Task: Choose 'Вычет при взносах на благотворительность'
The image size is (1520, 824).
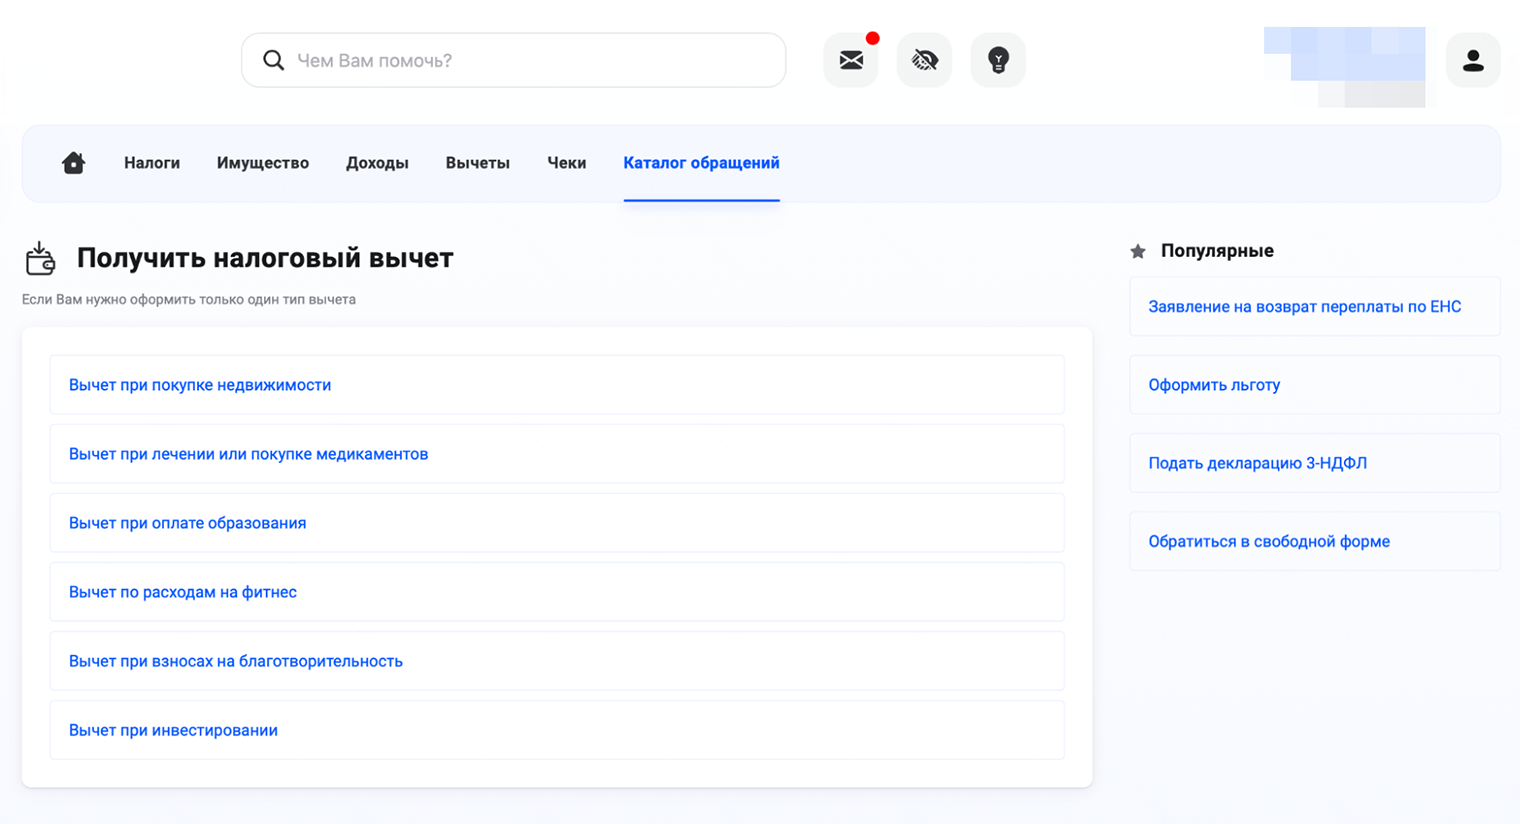Action: pyautogui.click(x=557, y=661)
